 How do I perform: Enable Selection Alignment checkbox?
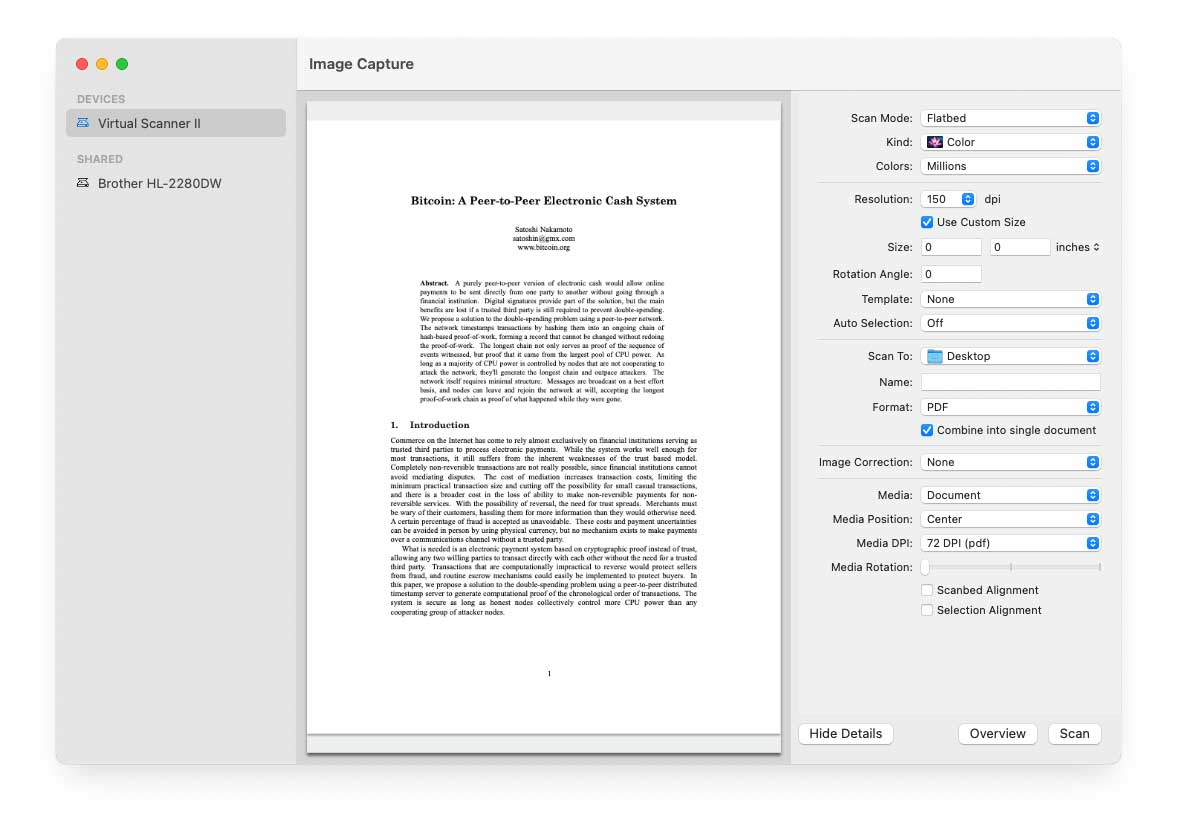[x=927, y=610]
